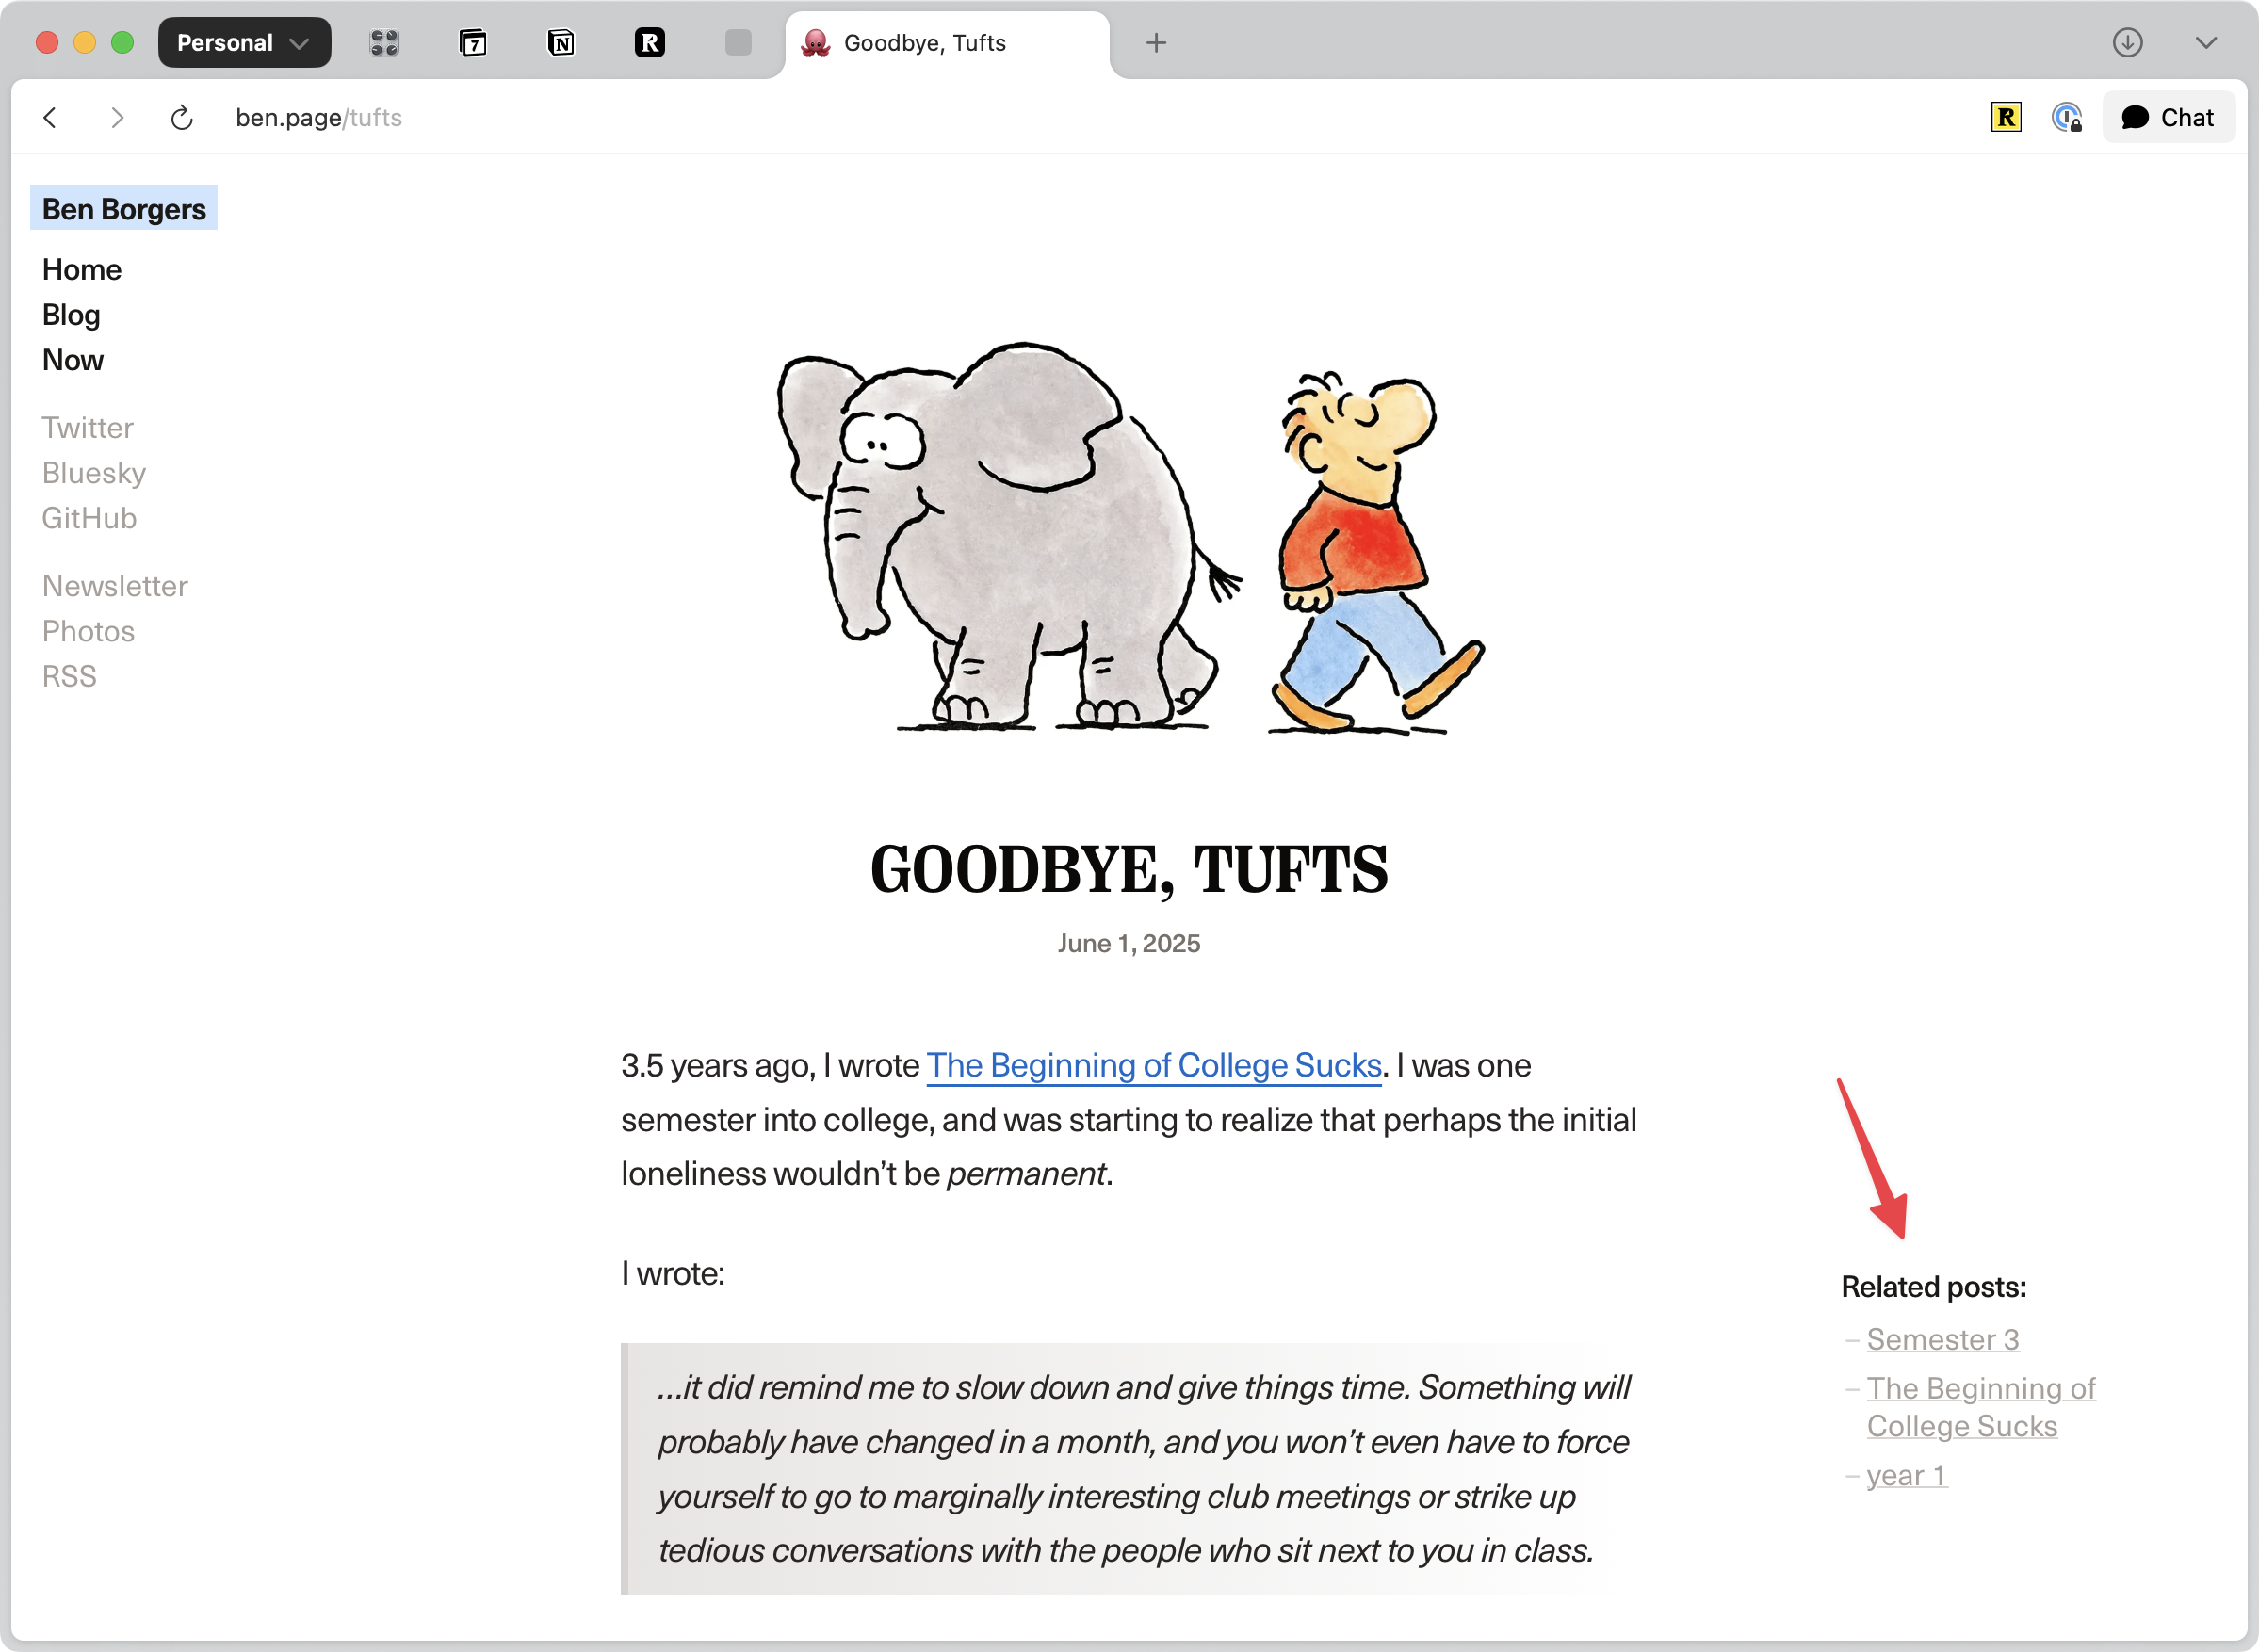Open the Notion pinned tab
This screenshot has height=1652, width=2259.
pyautogui.click(x=561, y=43)
